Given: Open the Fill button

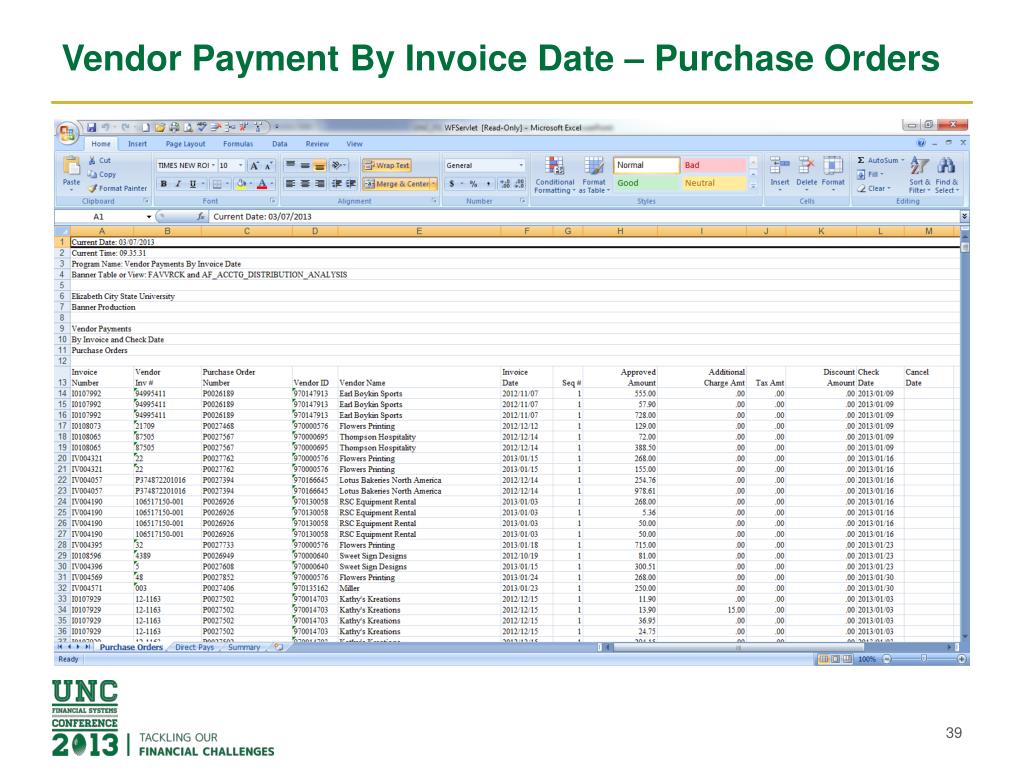Looking at the screenshot, I should click(x=871, y=174).
